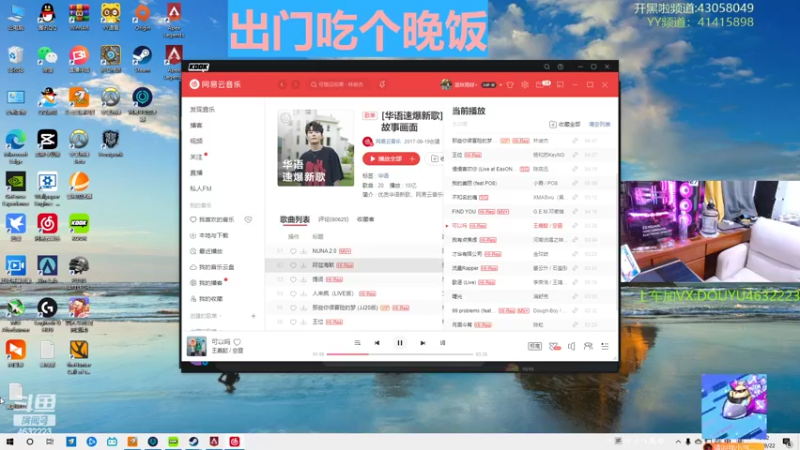Open PUBG desktop shortcut
Image resolution: width=800 pixels, height=450 pixels.
click(x=79, y=270)
